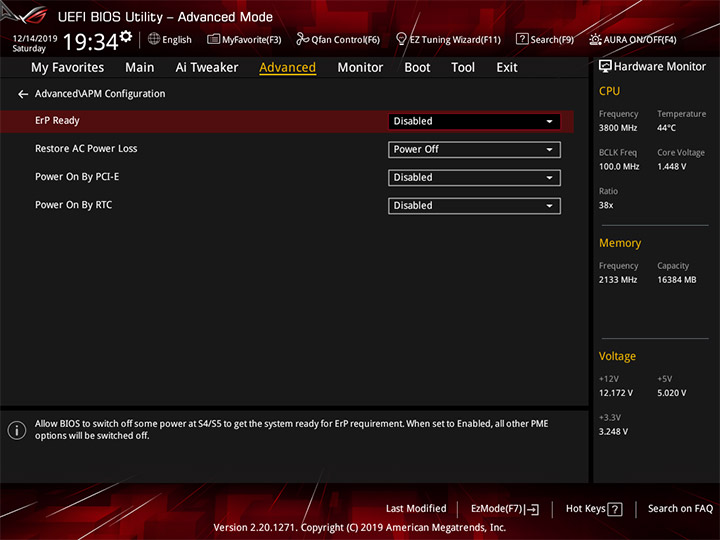Click the Version 2.20.1271 copyright text
720x540 pixels.
pos(360,528)
